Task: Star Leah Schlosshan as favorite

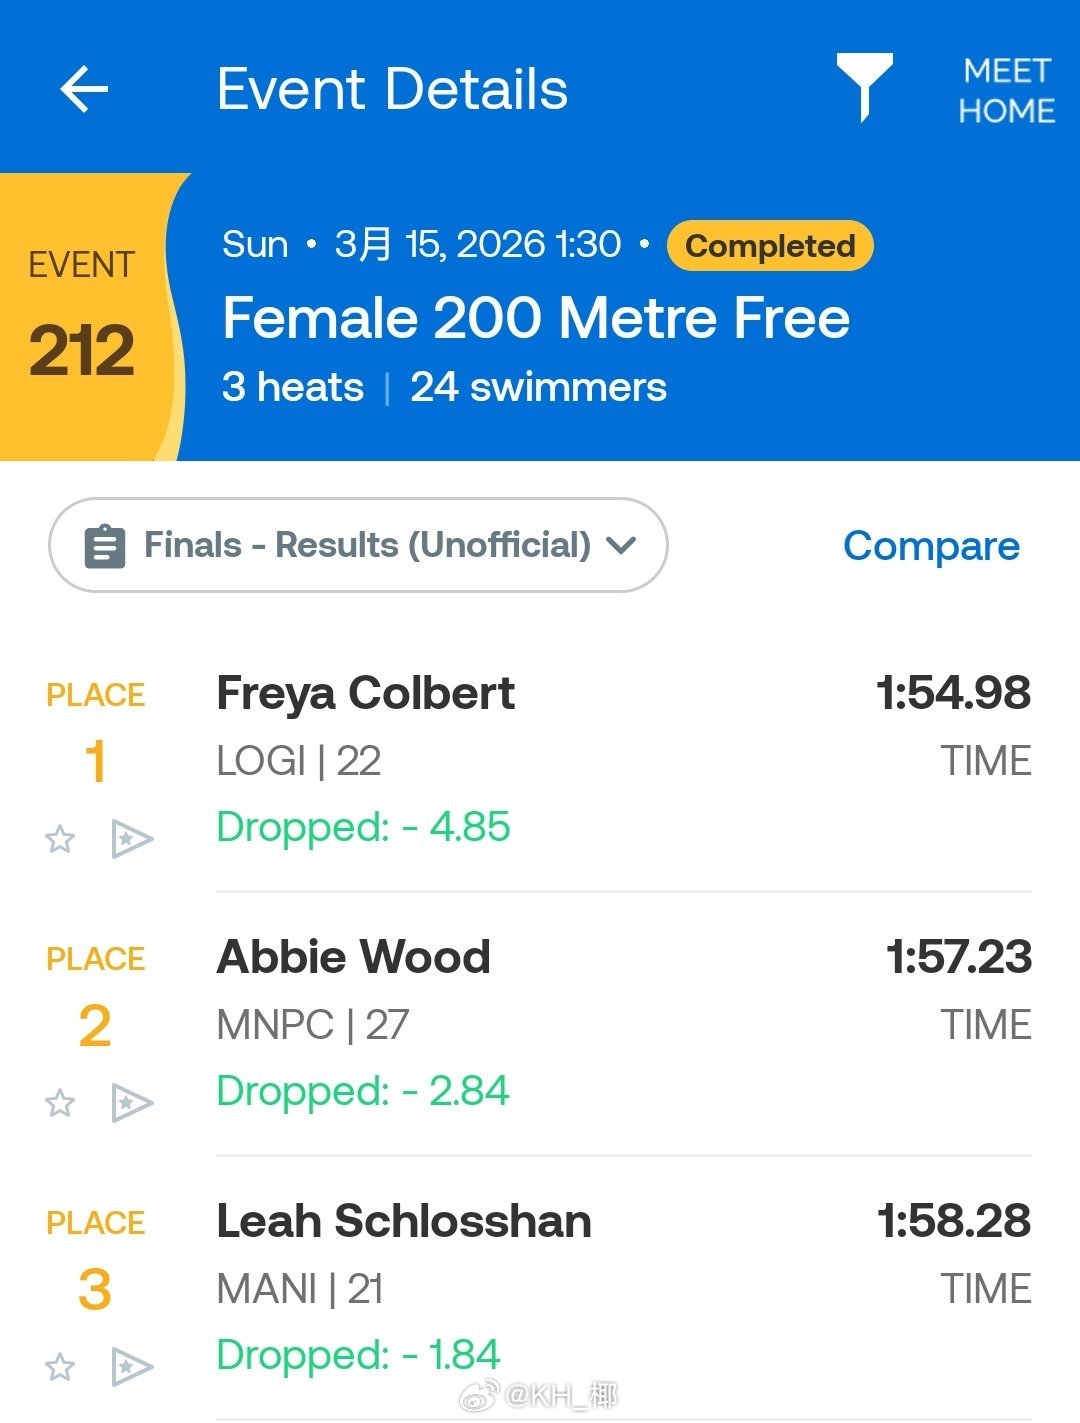Action: click(60, 1366)
